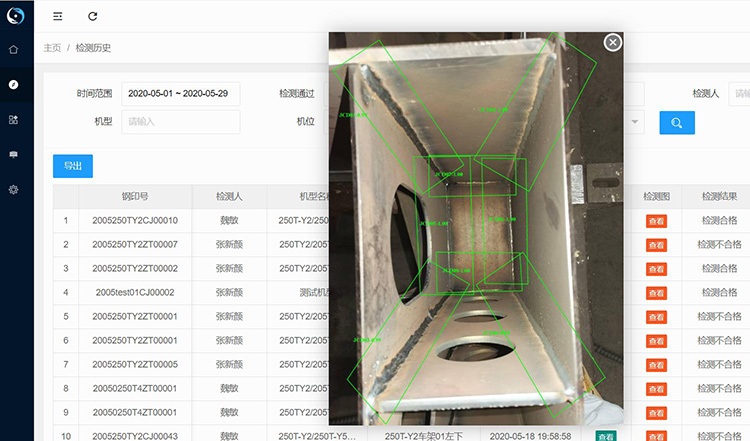Go to 主页 breadcrumb link
The height and width of the screenshot is (441, 750).
pyautogui.click(x=52, y=48)
